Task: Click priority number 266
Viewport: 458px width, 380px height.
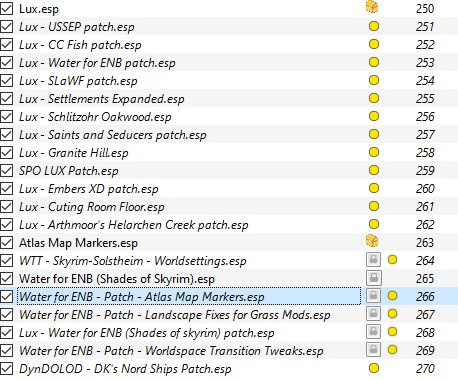Action: 425,296
